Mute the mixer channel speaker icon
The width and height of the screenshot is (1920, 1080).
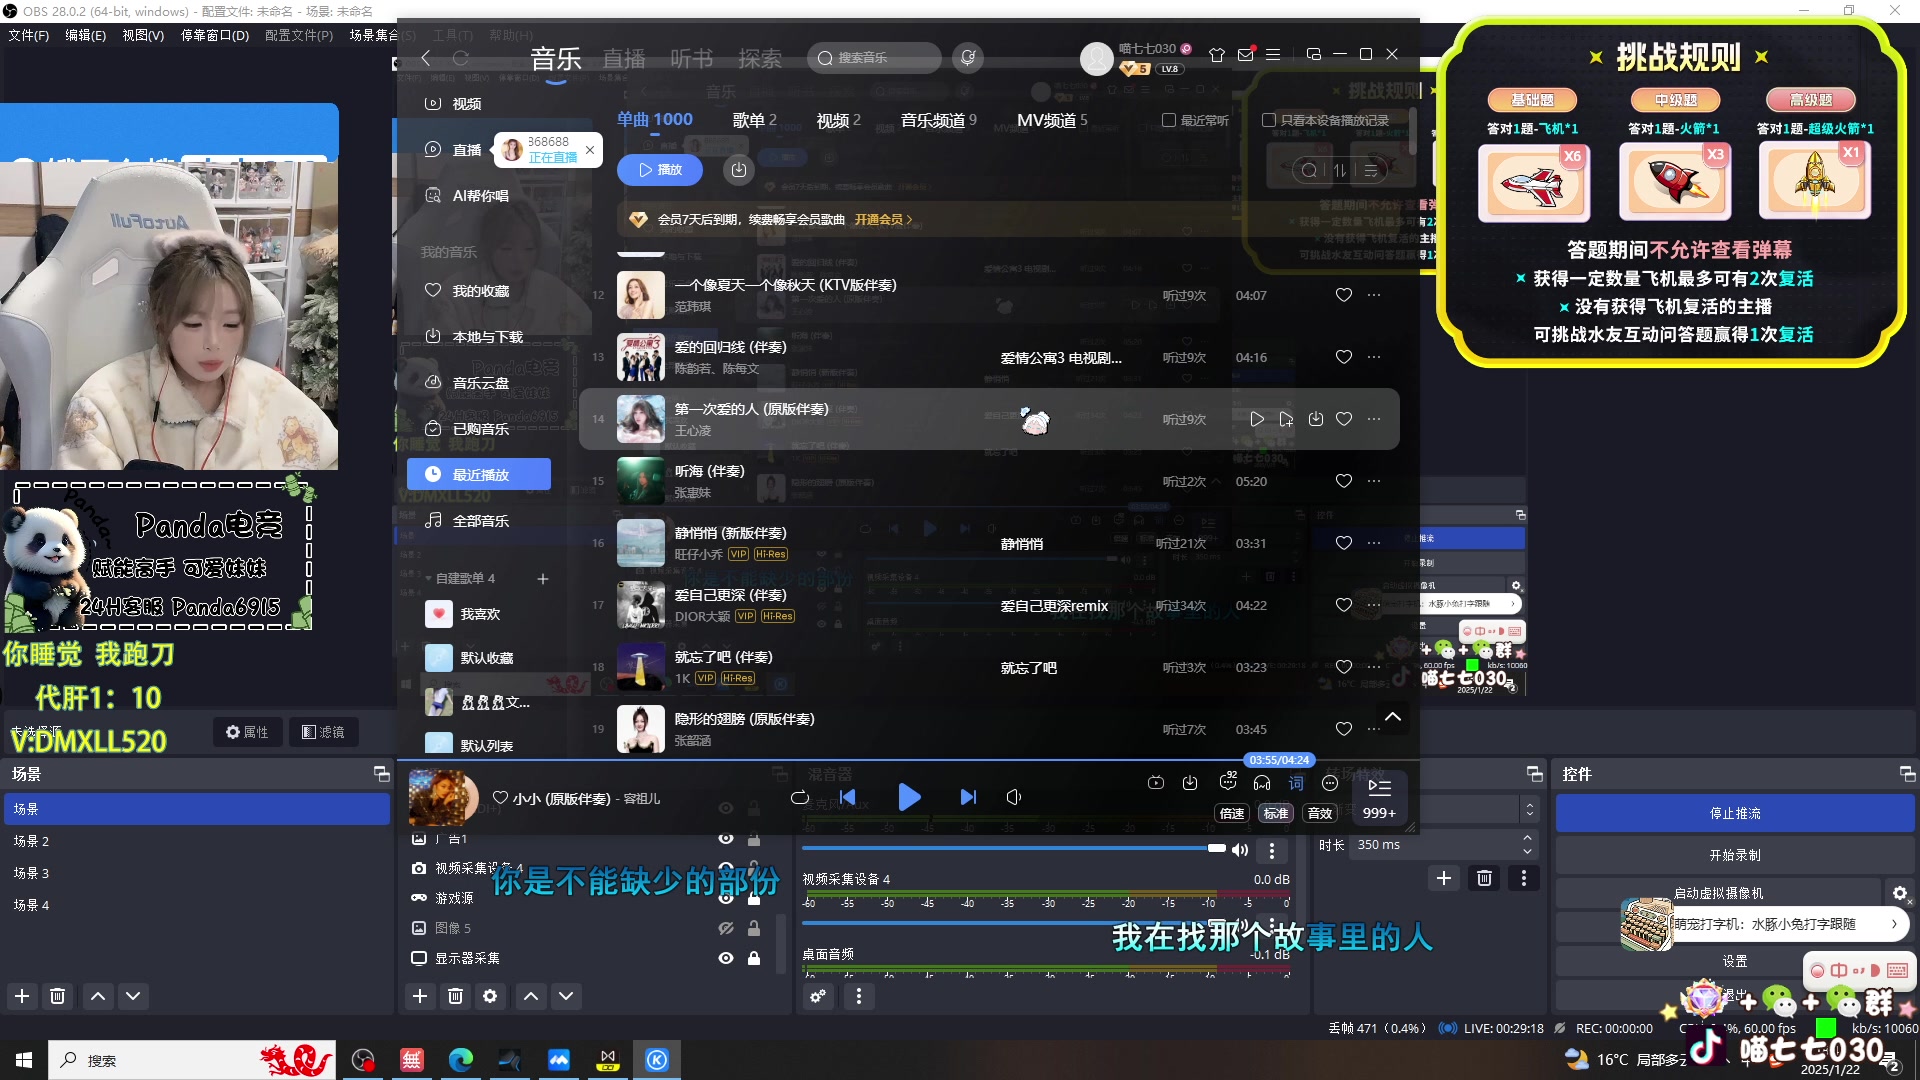click(x=1240, y=850)
